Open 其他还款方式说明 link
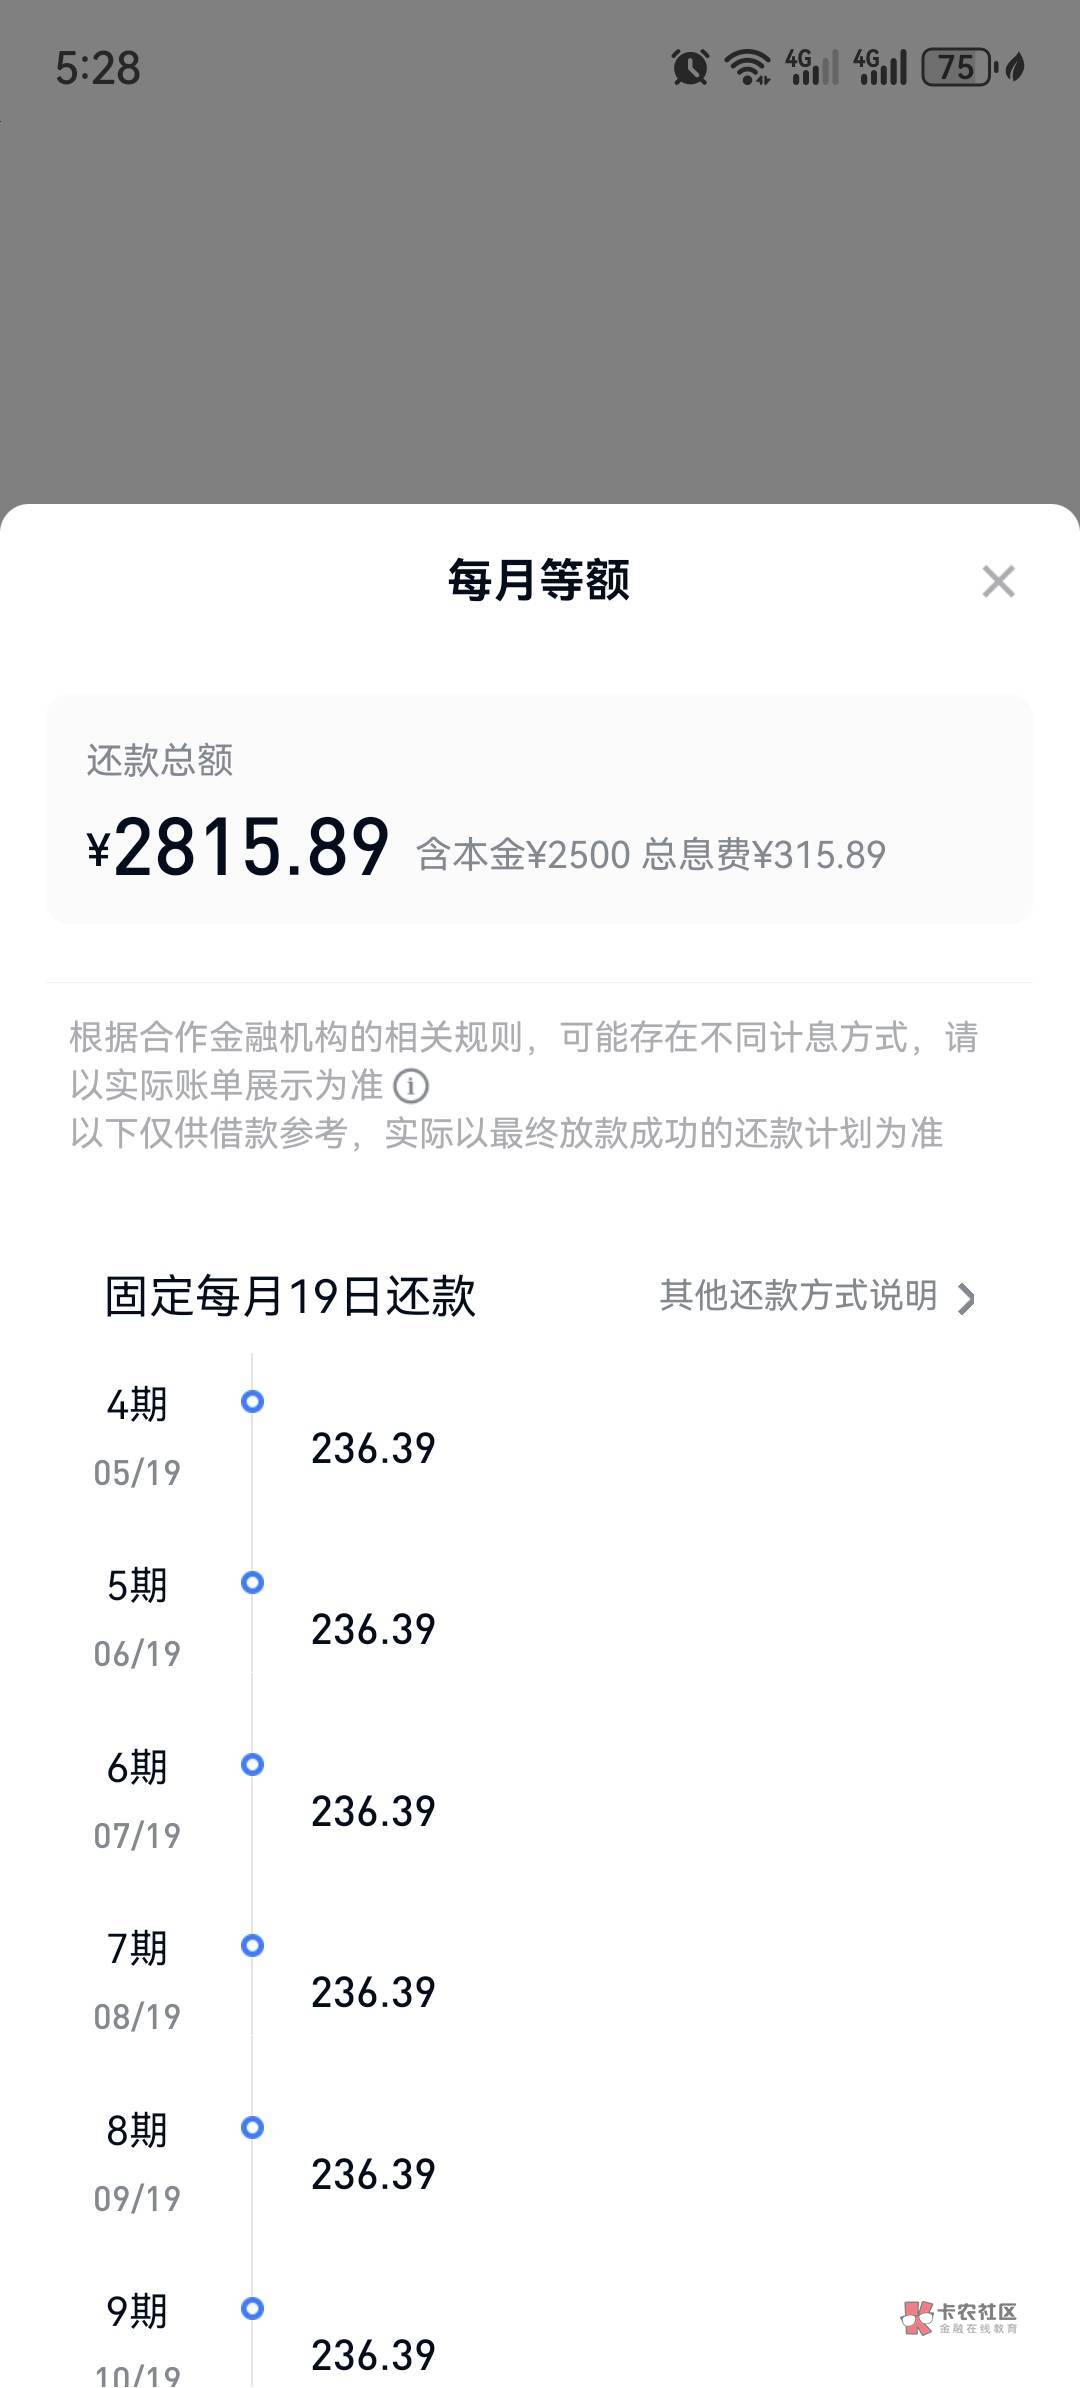Image resolution: width=1080 pixels, height=2388 pixels. point(798,1296)
